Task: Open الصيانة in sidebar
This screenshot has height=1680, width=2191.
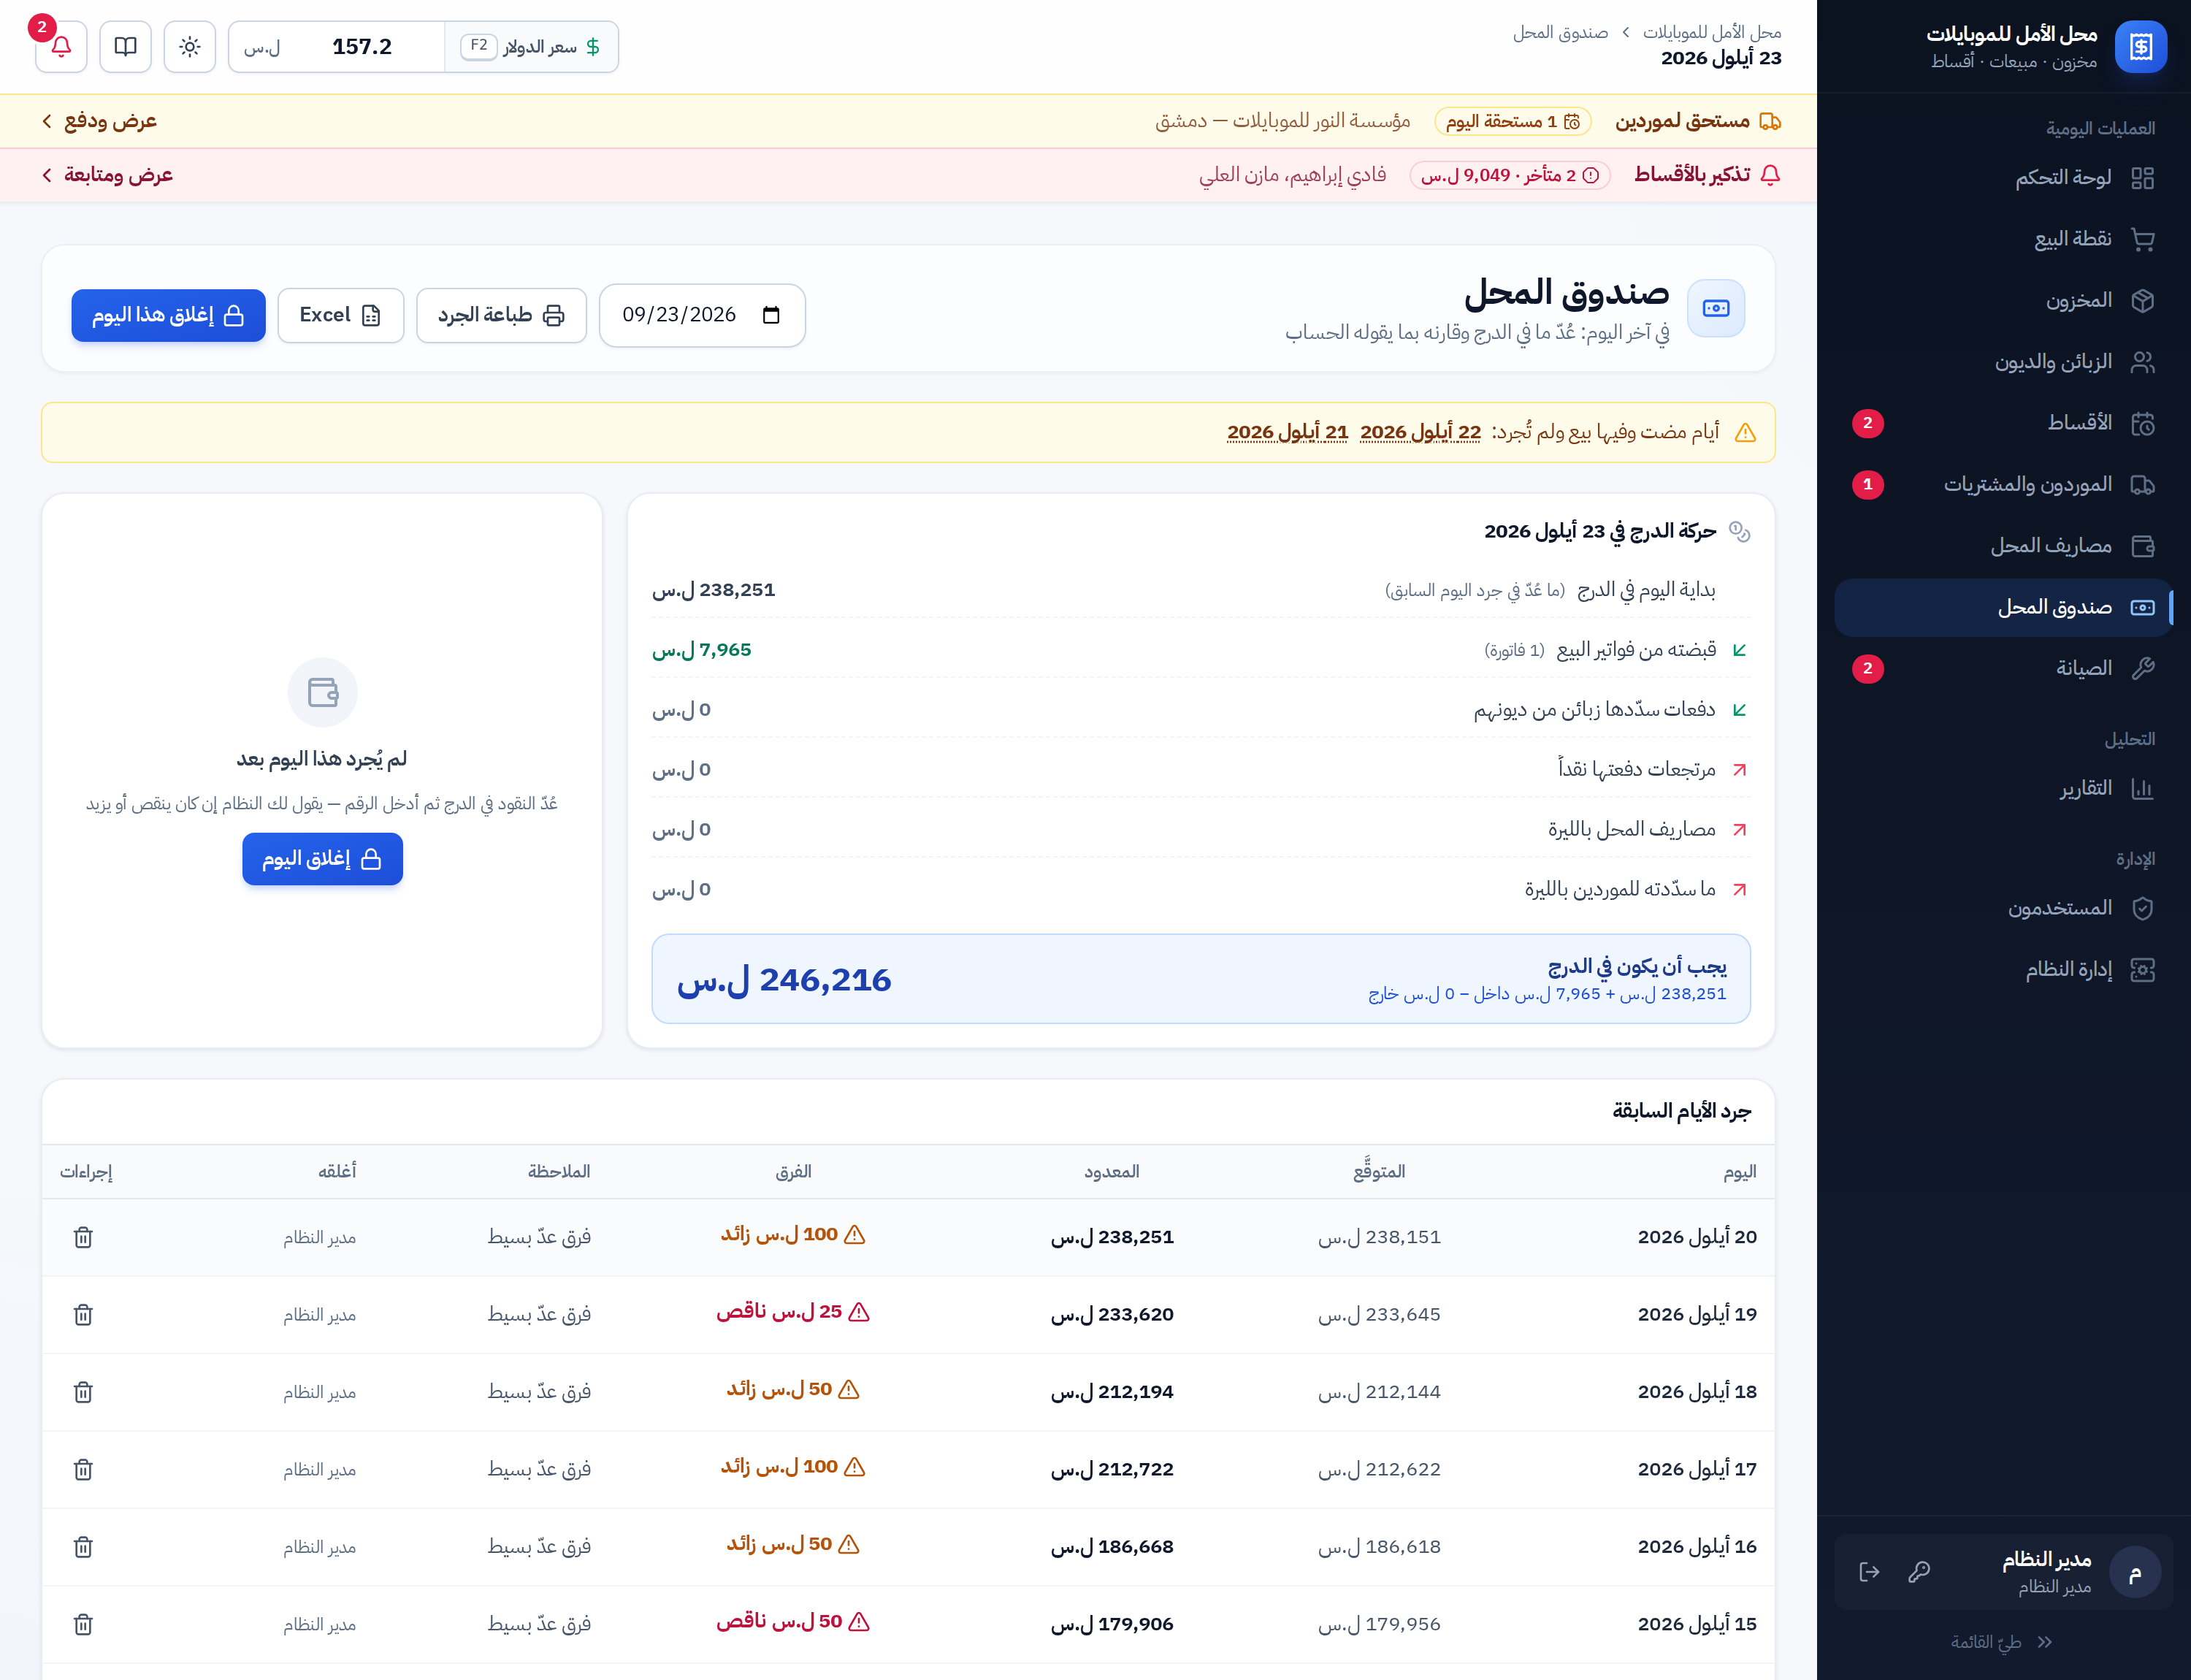Action: [2004, 669]
